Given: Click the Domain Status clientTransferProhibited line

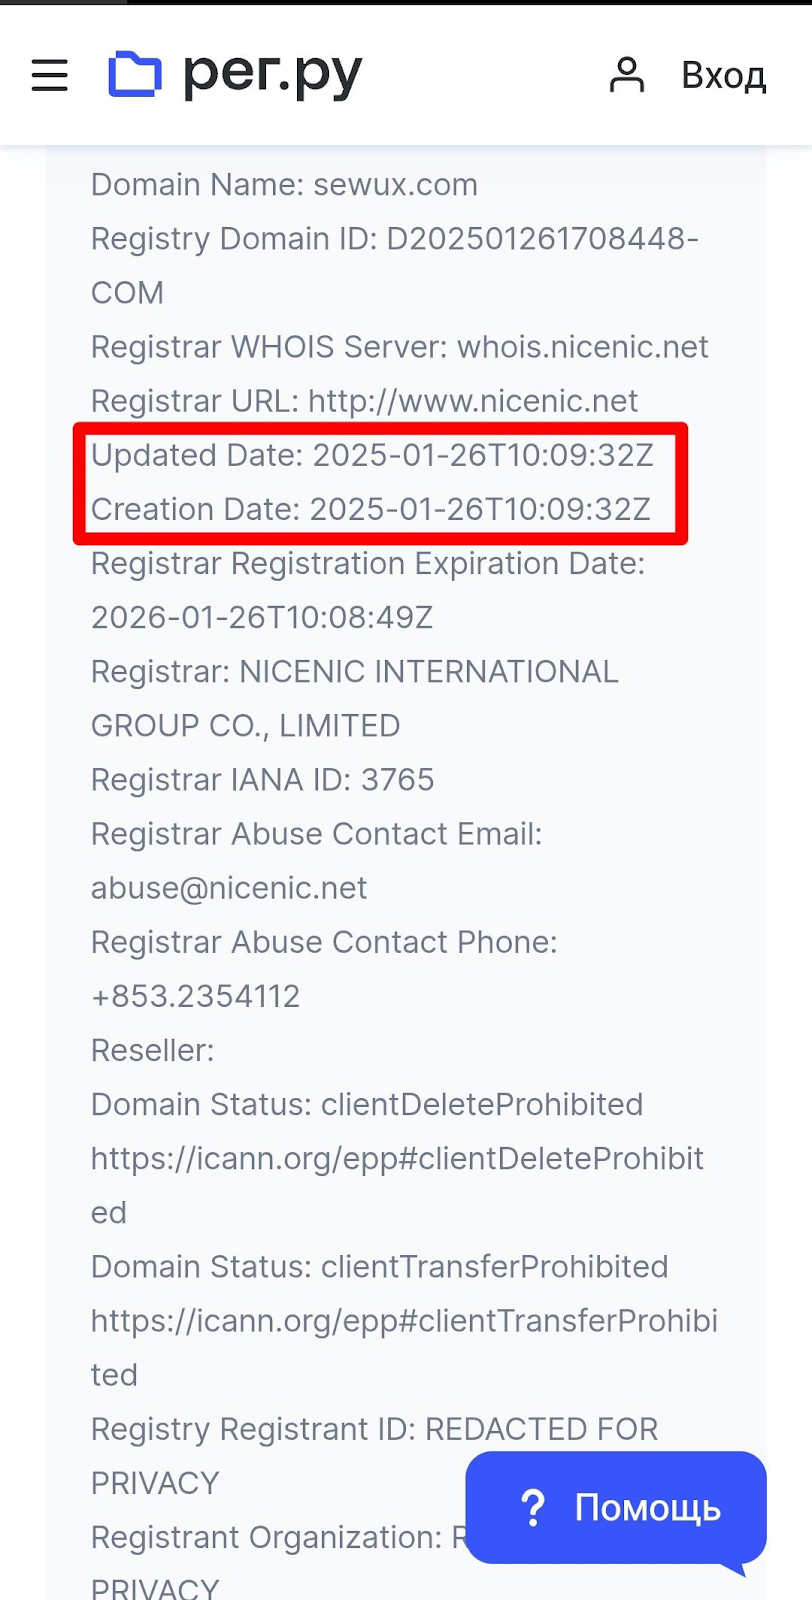Looking at the screenshot, I should pos(379,1267).
